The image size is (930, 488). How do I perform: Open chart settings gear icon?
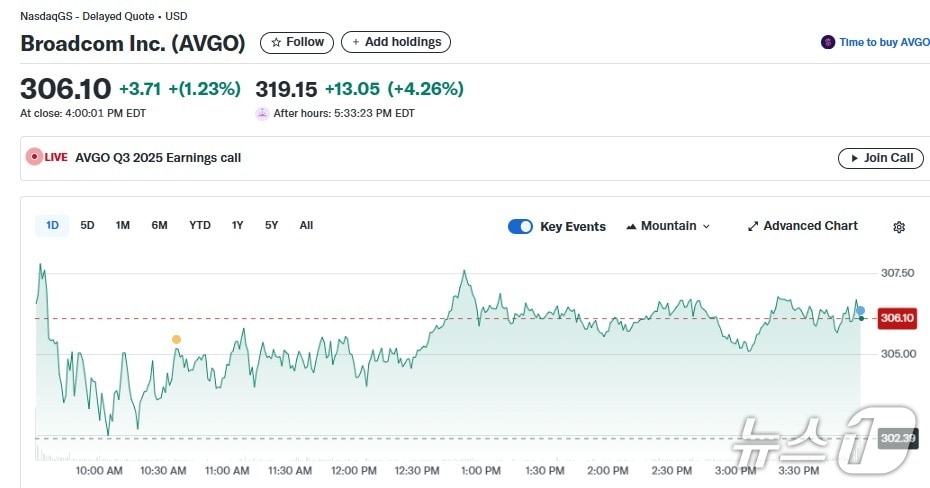[x=898, y=227]
